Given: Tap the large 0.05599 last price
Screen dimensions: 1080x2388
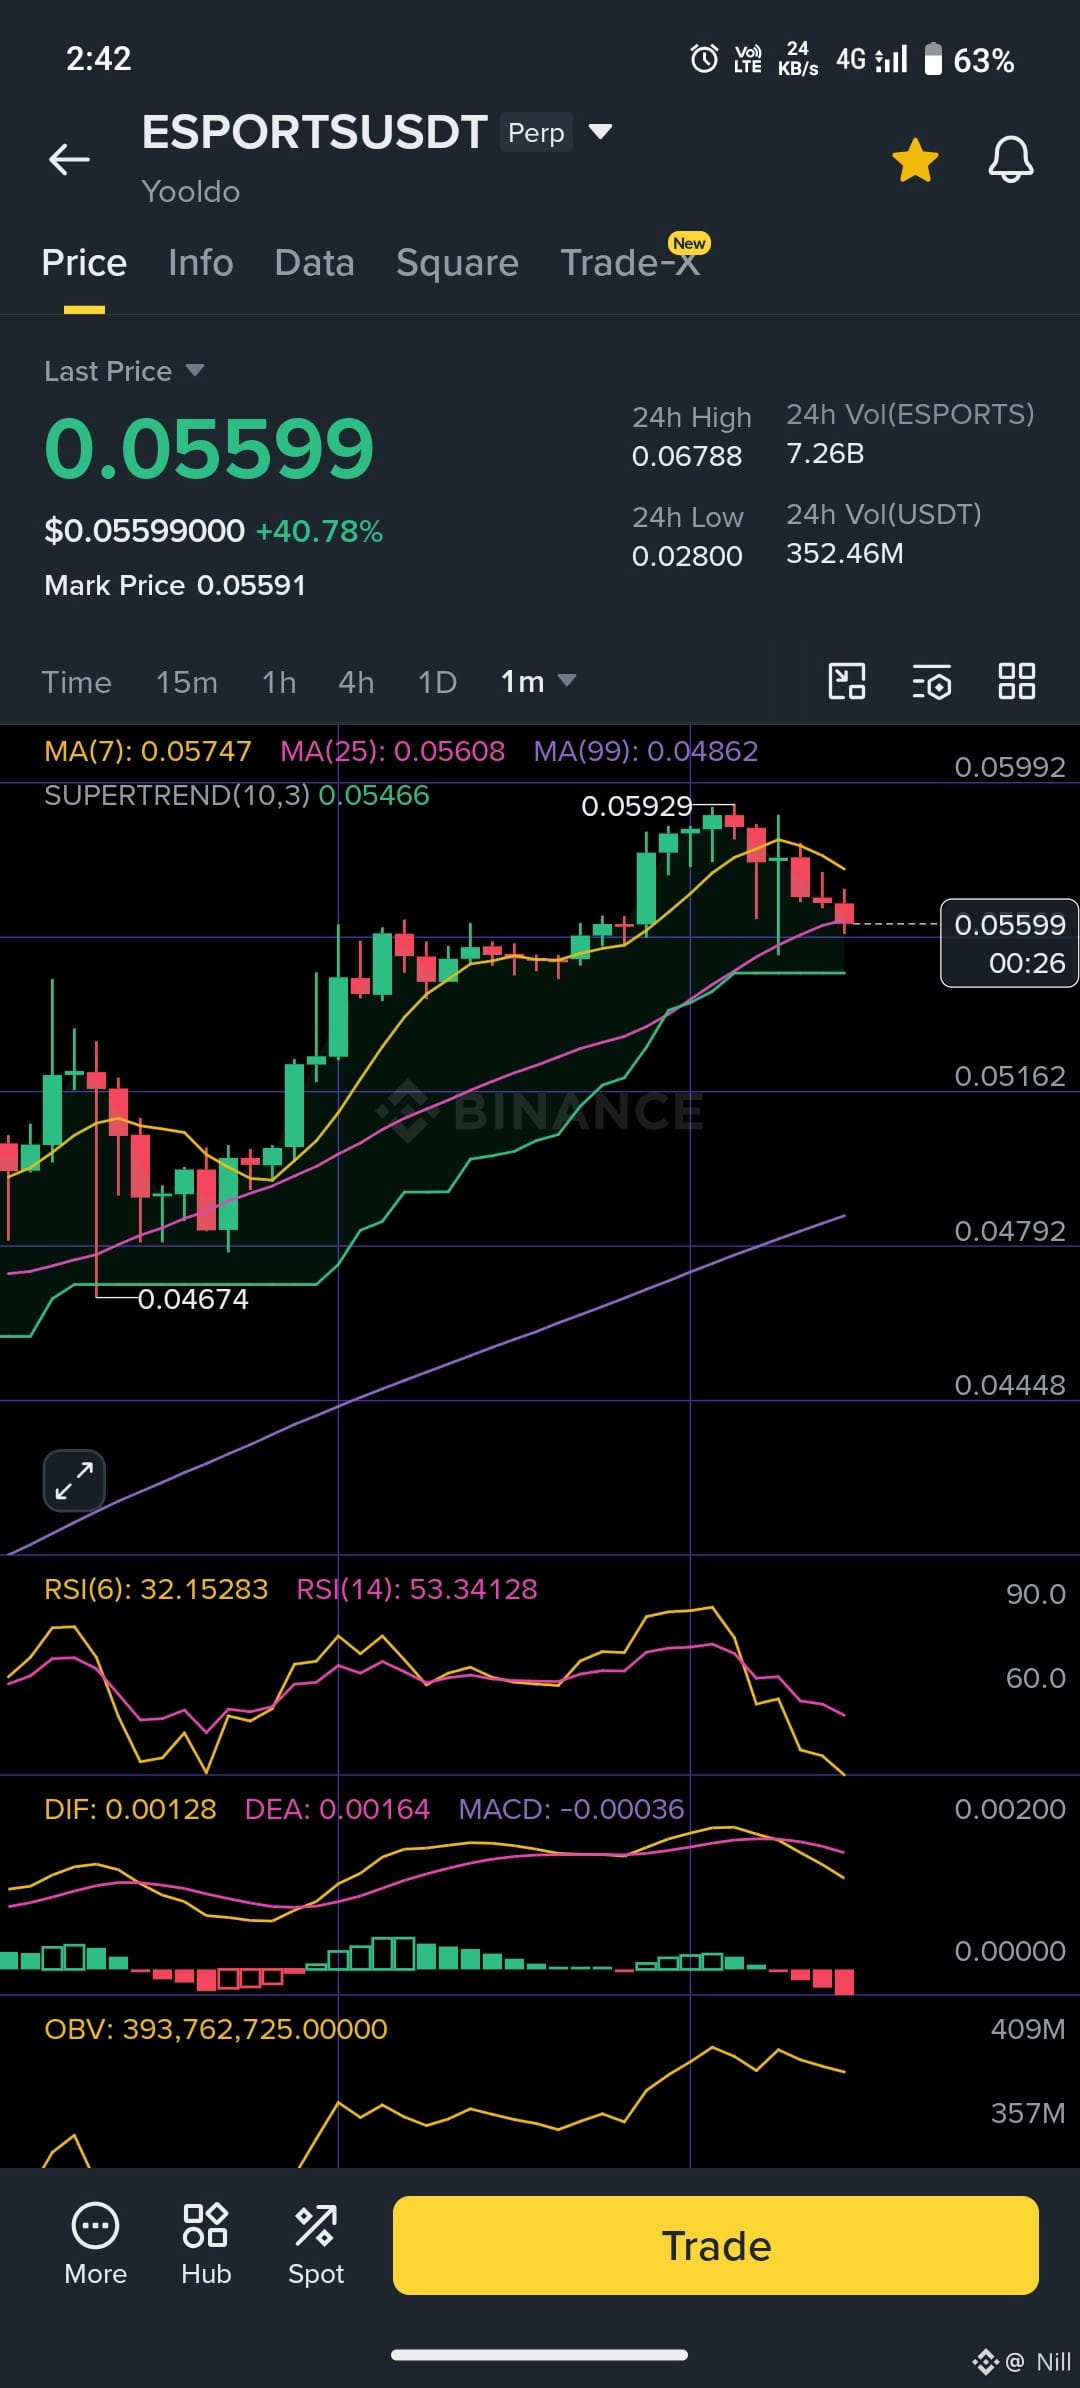Looking at the screenshot, I should (x=209, y=447).
